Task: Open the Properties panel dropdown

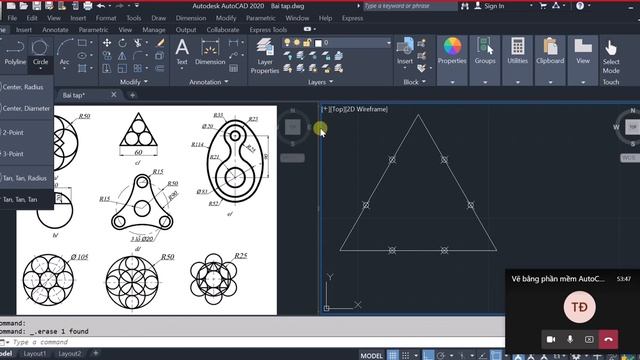Action: (452, 82)
